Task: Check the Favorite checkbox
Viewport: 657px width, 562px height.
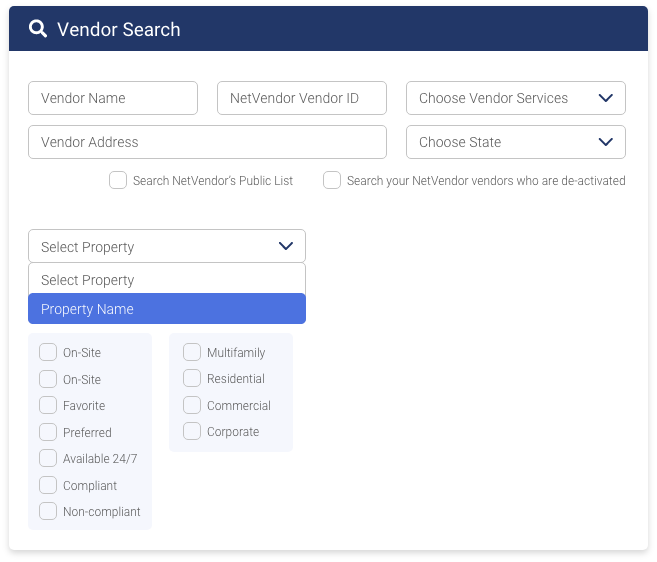Action: [x=48, y=406]
